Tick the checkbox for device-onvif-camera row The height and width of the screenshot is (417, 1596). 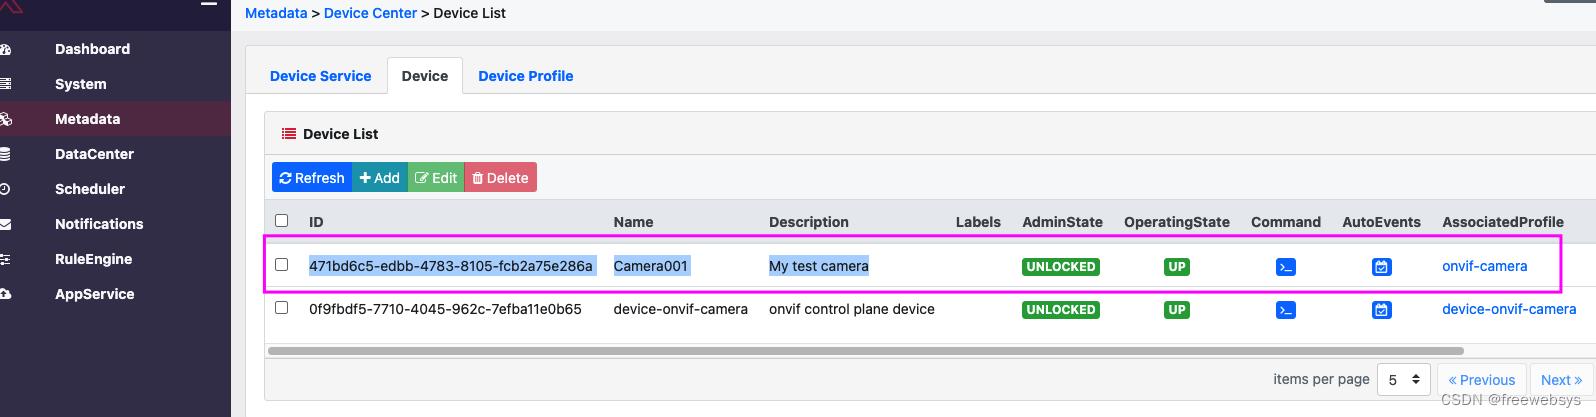[281, 308]
